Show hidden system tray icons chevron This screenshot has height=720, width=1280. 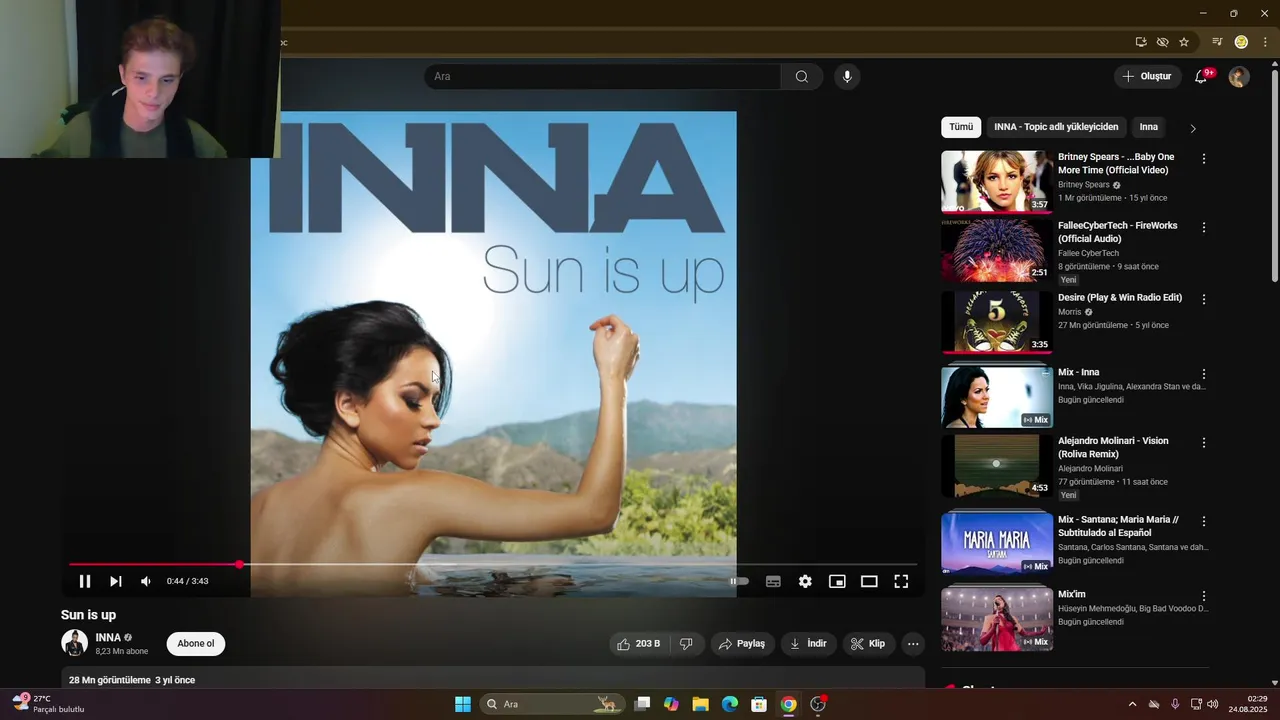coord(1132,704)
